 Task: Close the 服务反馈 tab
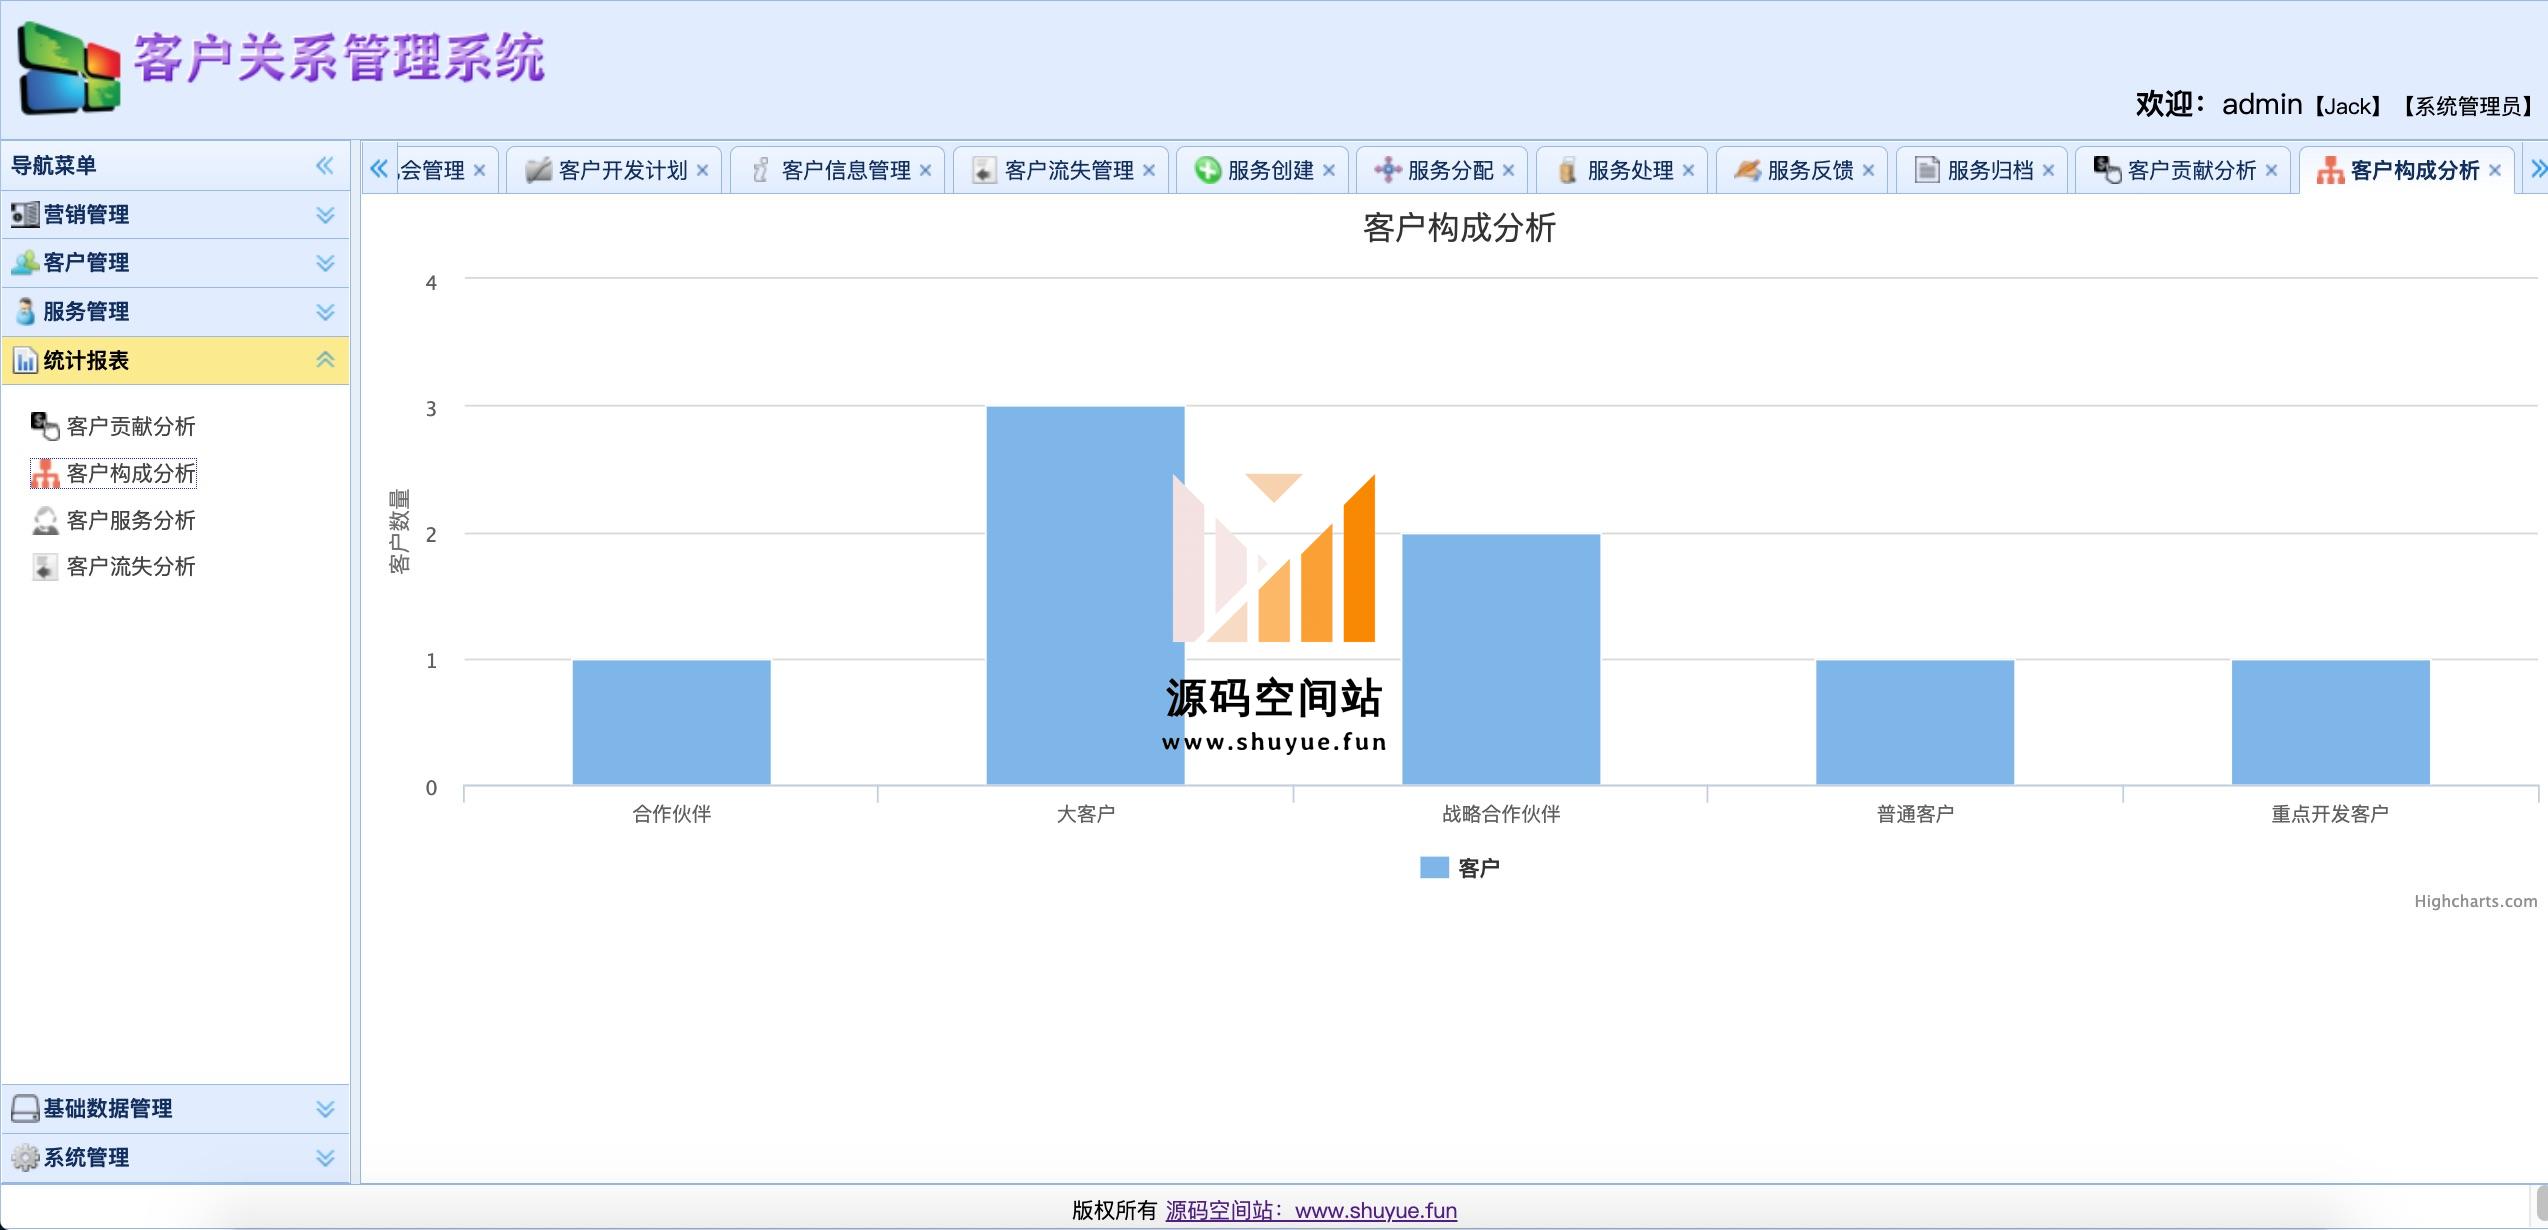1868,171
